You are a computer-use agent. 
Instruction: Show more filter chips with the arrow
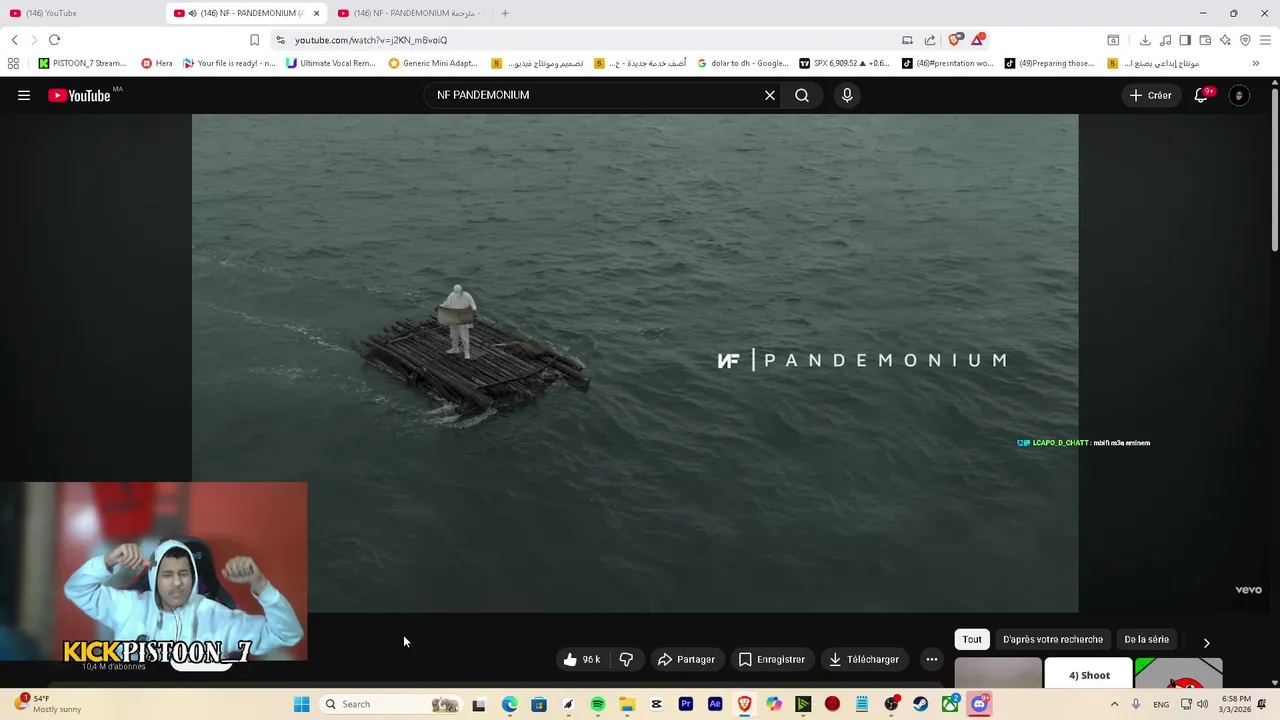(1206, 642)
